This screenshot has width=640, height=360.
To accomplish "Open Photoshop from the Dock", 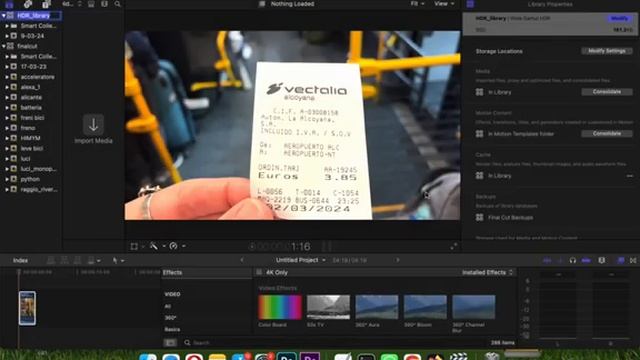I will [287, 357].
